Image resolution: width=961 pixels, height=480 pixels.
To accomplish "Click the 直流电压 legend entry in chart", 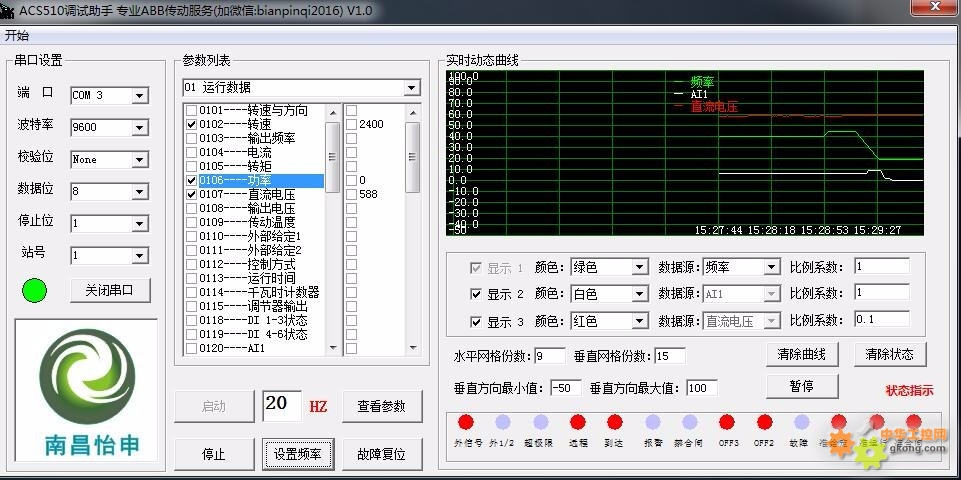I will [x=714, y=107].
